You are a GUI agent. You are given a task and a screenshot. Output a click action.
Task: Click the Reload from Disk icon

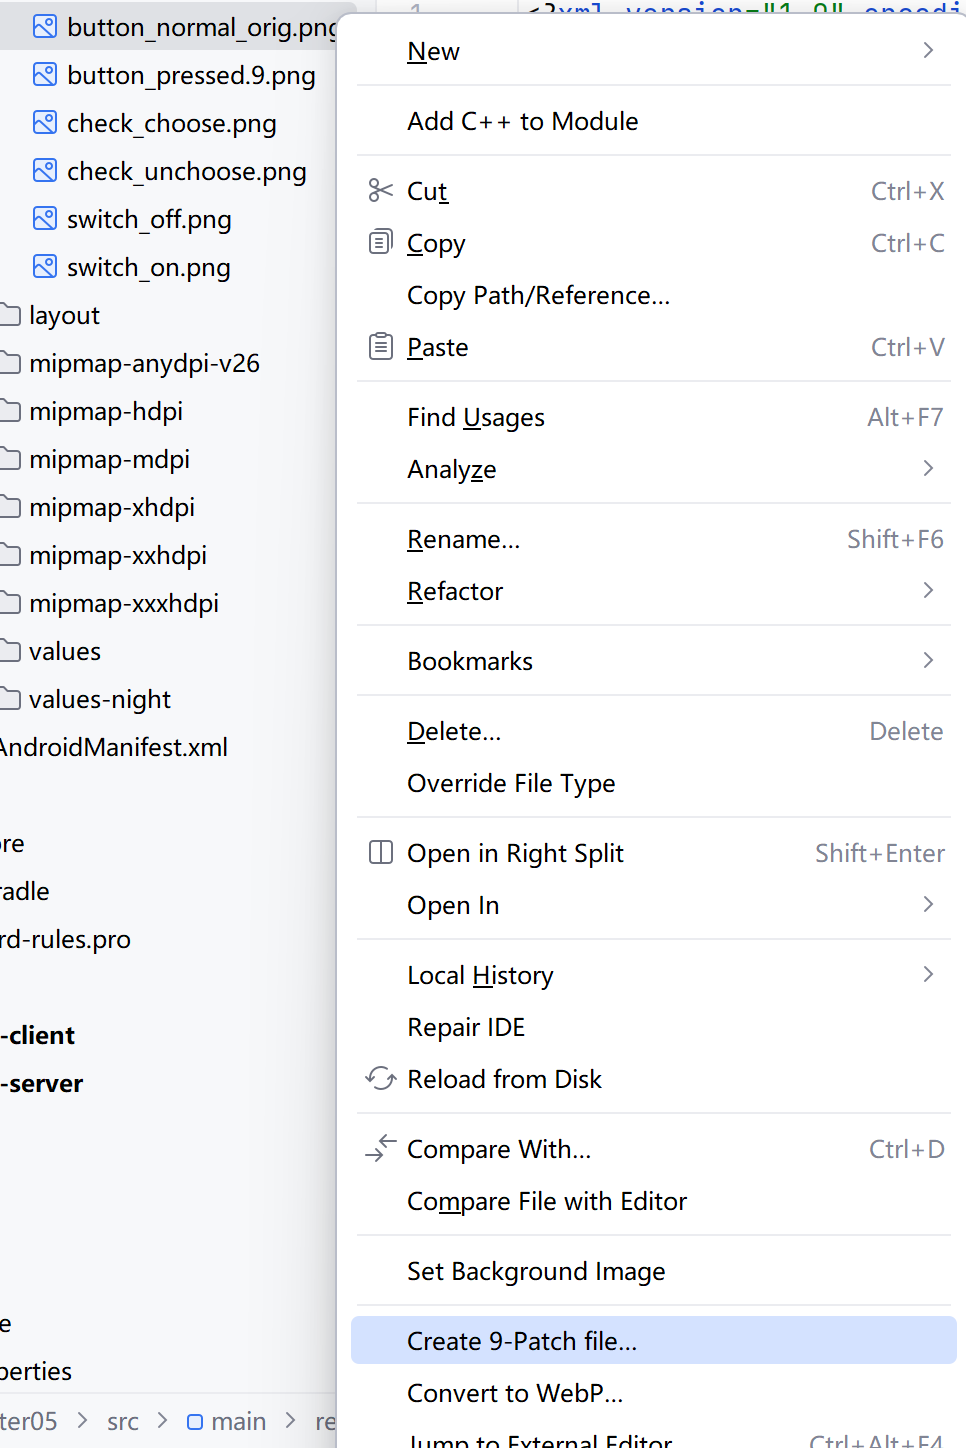[380, 1078]
